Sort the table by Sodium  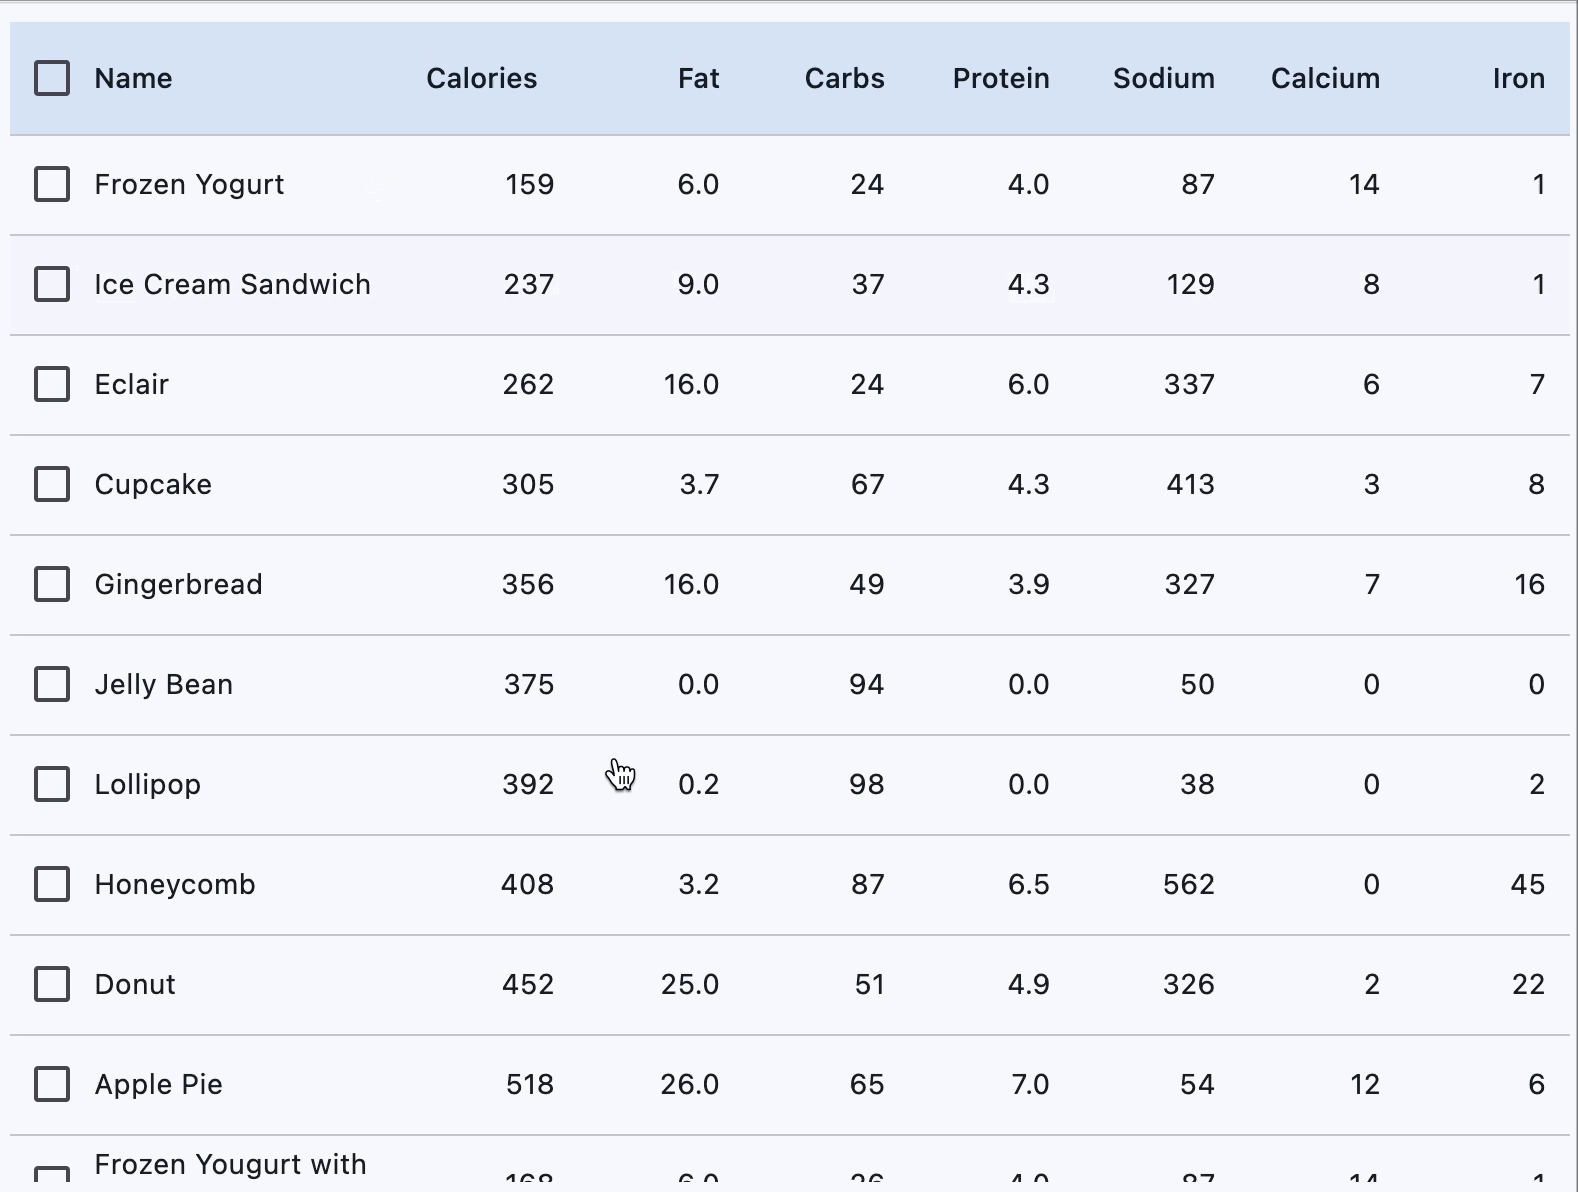[1163, 78]
